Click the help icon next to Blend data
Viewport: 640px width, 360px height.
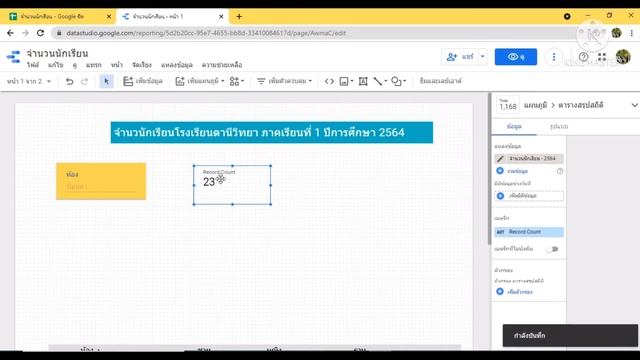click(560, 171)
